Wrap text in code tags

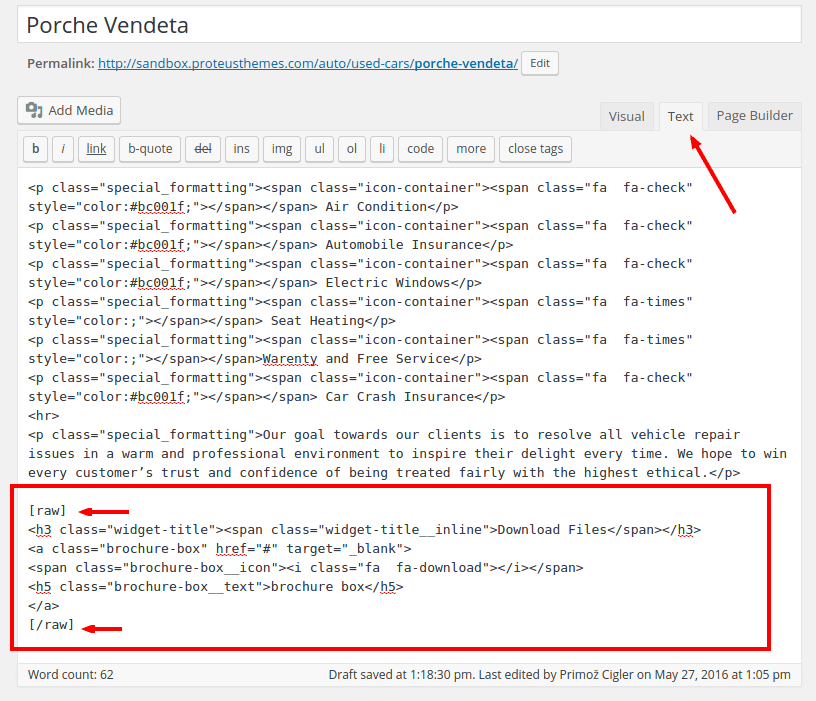(x=420, y=148)
